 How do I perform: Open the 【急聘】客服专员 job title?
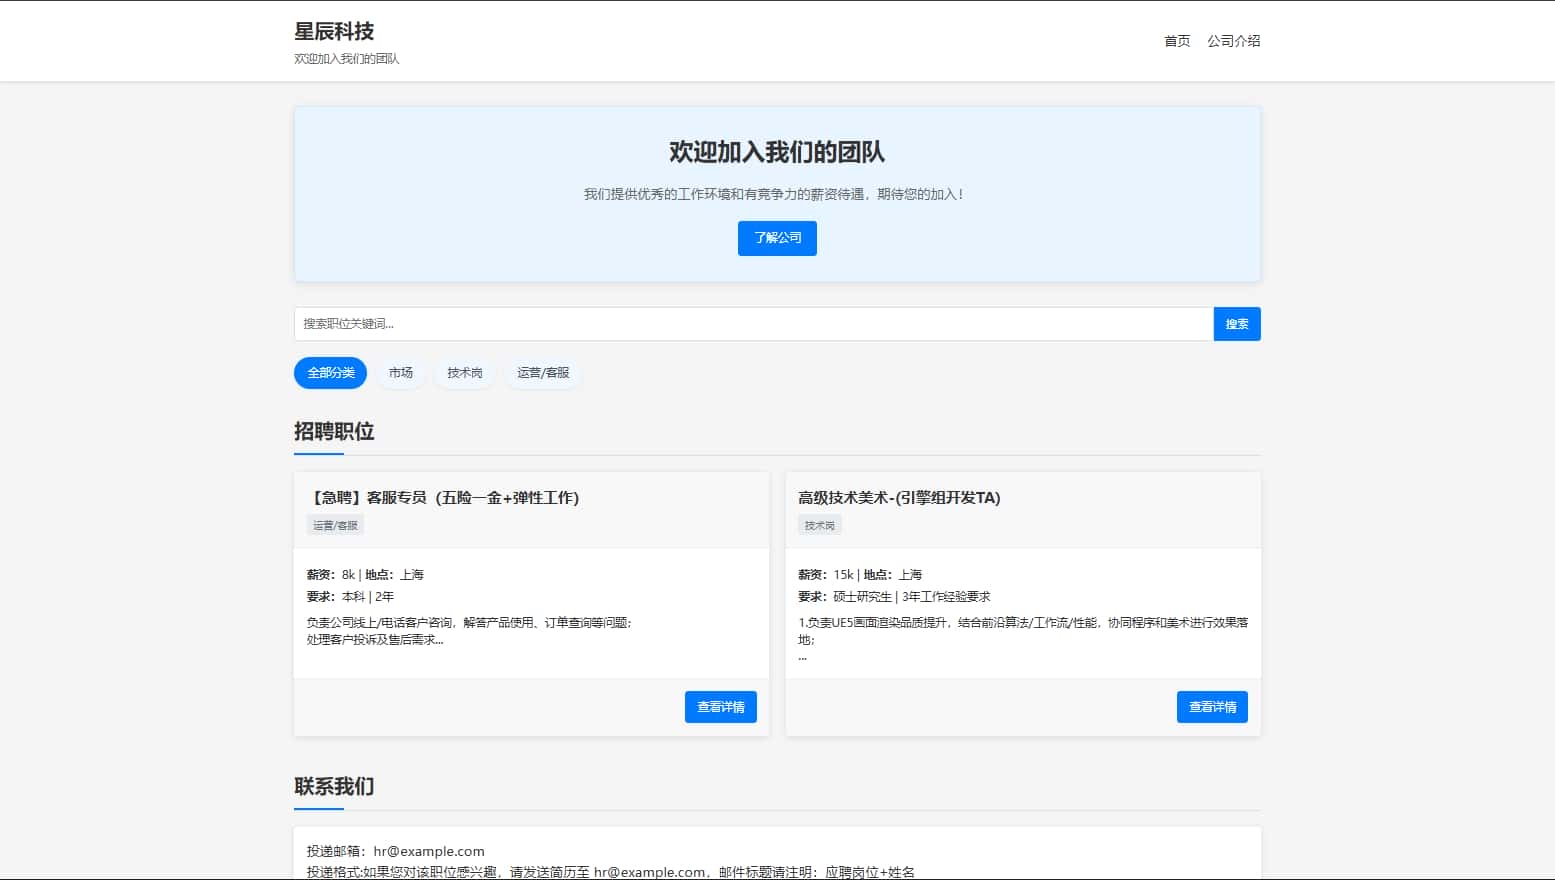[443, 497]
